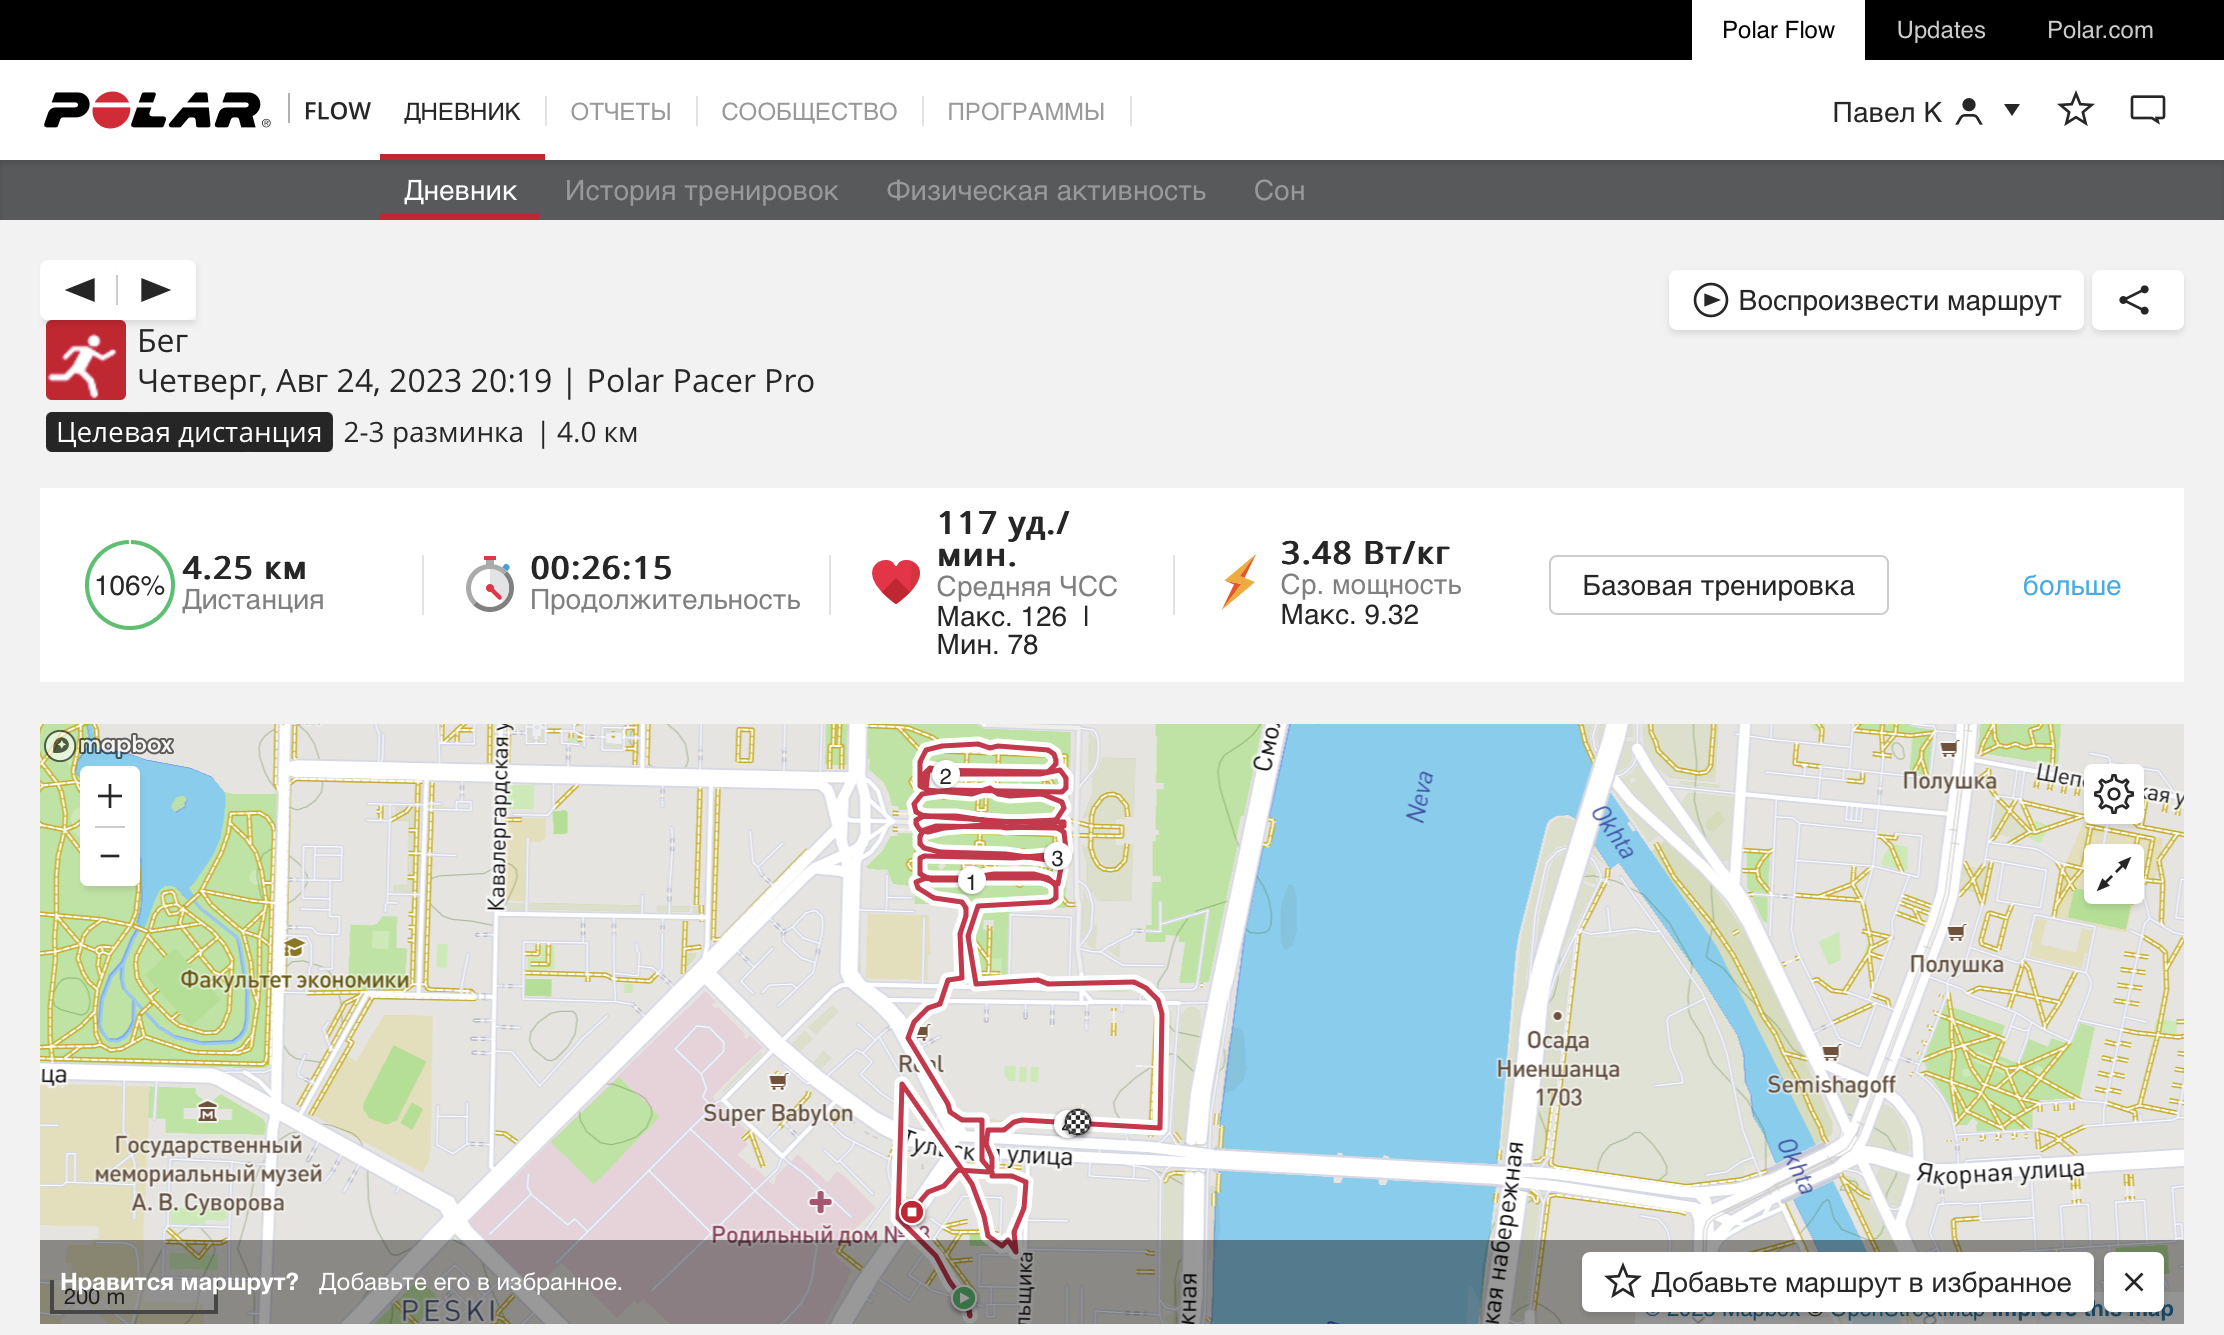Click the Mapbox logo
The image size is (2224, 1335).
pos(110,745)
